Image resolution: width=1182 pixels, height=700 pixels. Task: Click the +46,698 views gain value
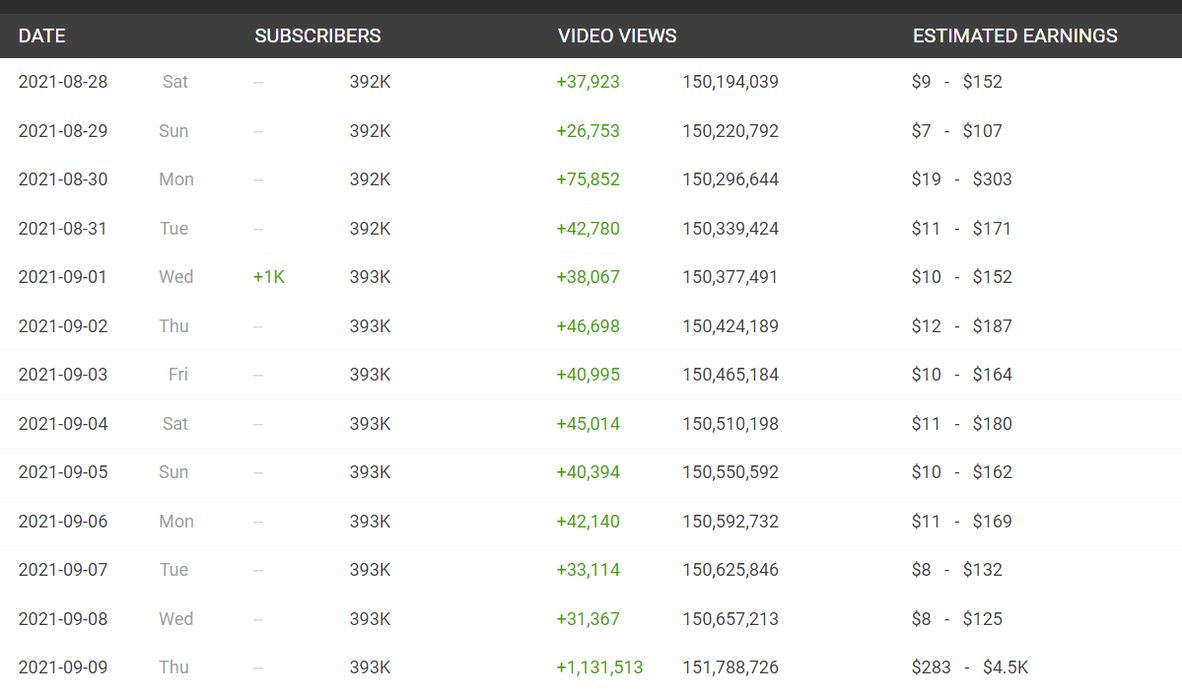click(x=588, y=326)
